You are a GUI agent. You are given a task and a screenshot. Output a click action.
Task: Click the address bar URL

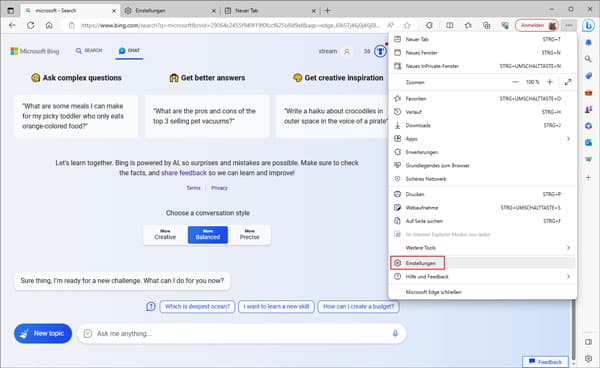click(230, 25)
